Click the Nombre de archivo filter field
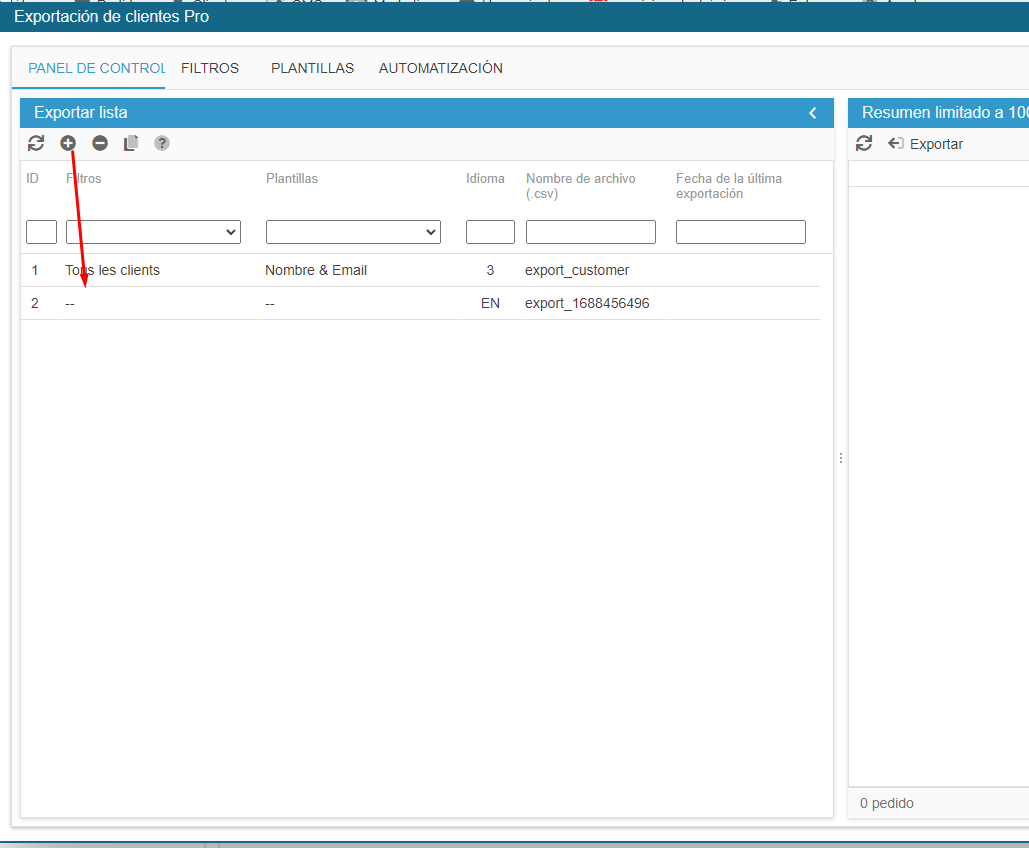The height and width of the screenshot is (848, 1029). tap(590, 232)
